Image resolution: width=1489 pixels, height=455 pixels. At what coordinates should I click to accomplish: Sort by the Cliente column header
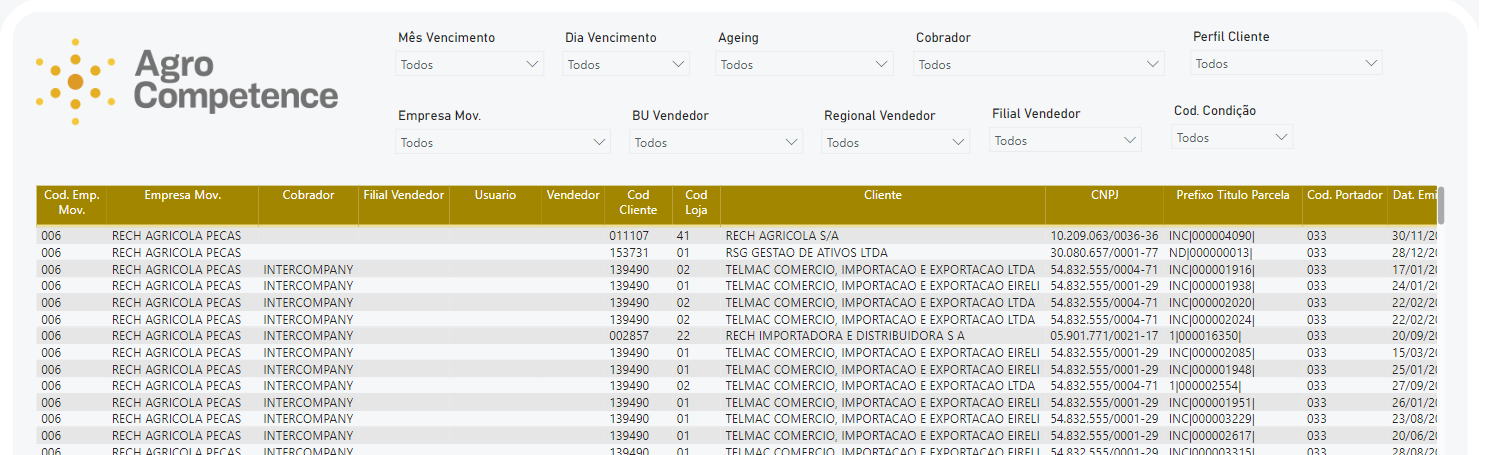883,196
